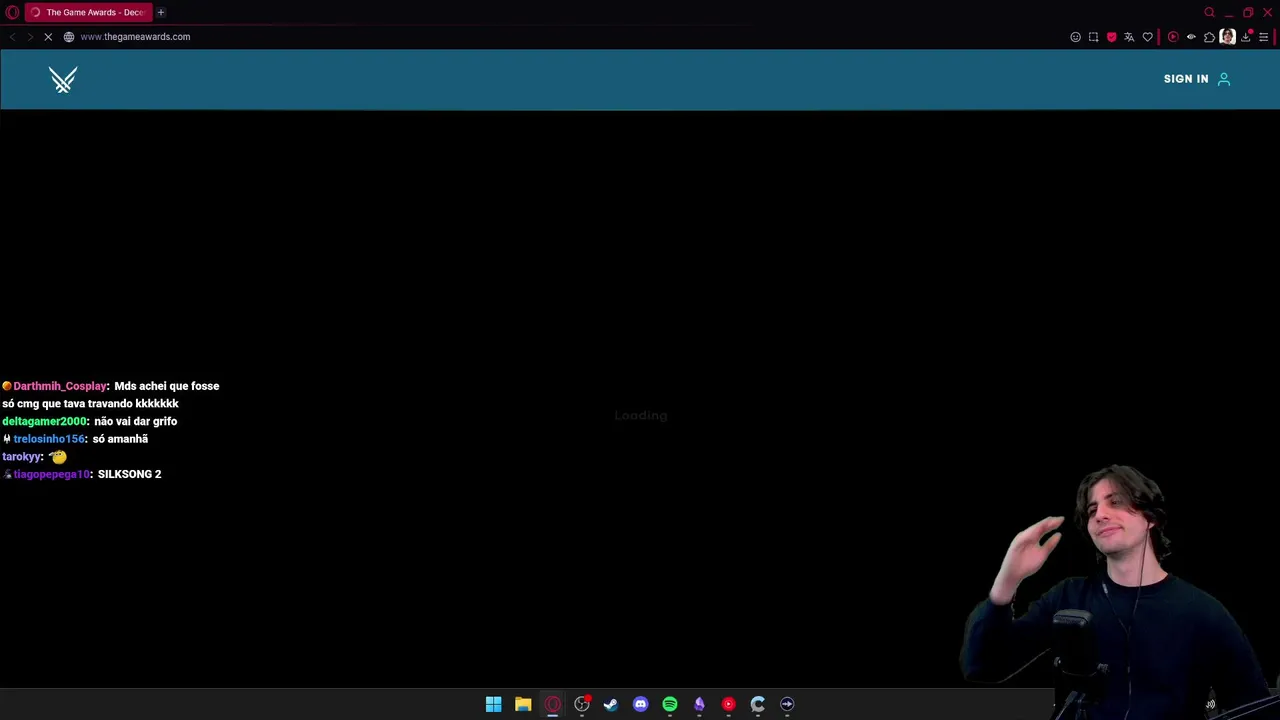
Task: Go forward to next page
Action: tap(30, 37)
